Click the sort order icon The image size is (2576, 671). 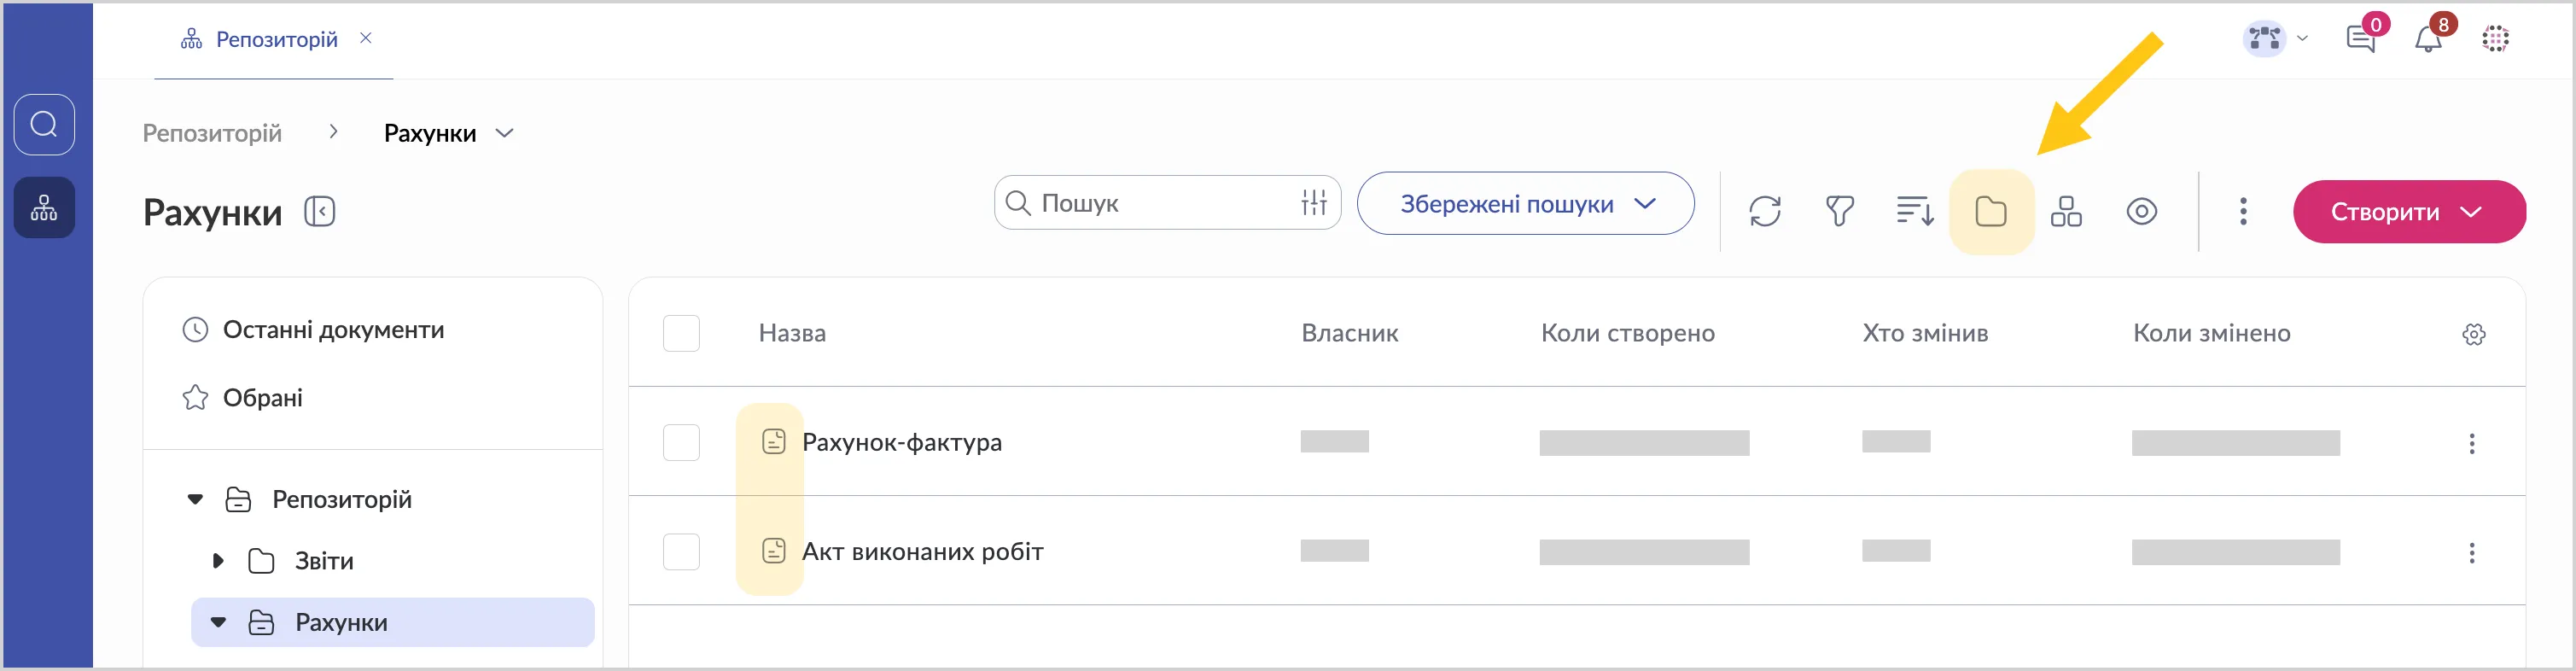[x=1914, y=212]
